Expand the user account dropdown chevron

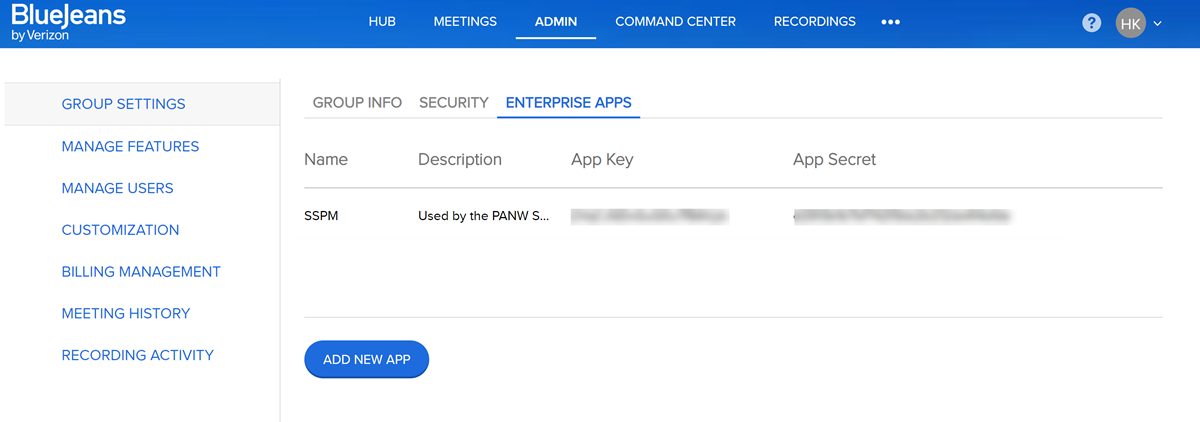click(1158, 23)
